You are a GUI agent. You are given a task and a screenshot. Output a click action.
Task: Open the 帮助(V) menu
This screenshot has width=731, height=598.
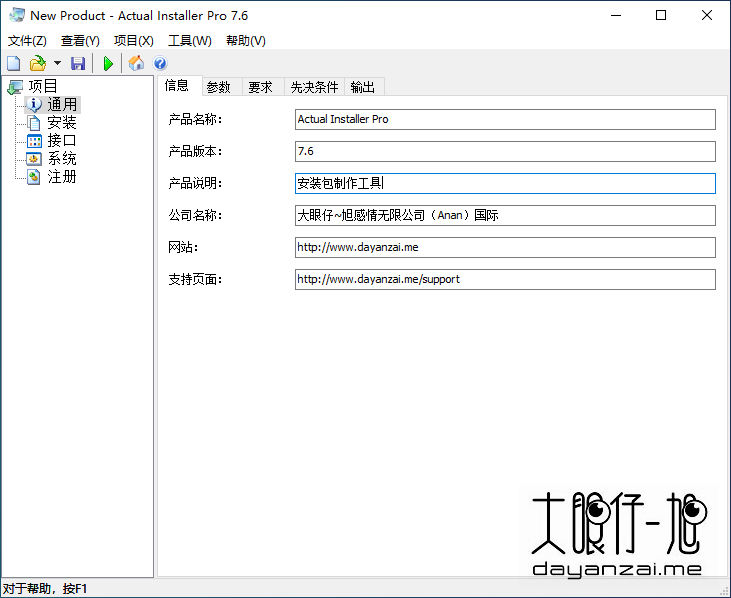pos(246,41)
